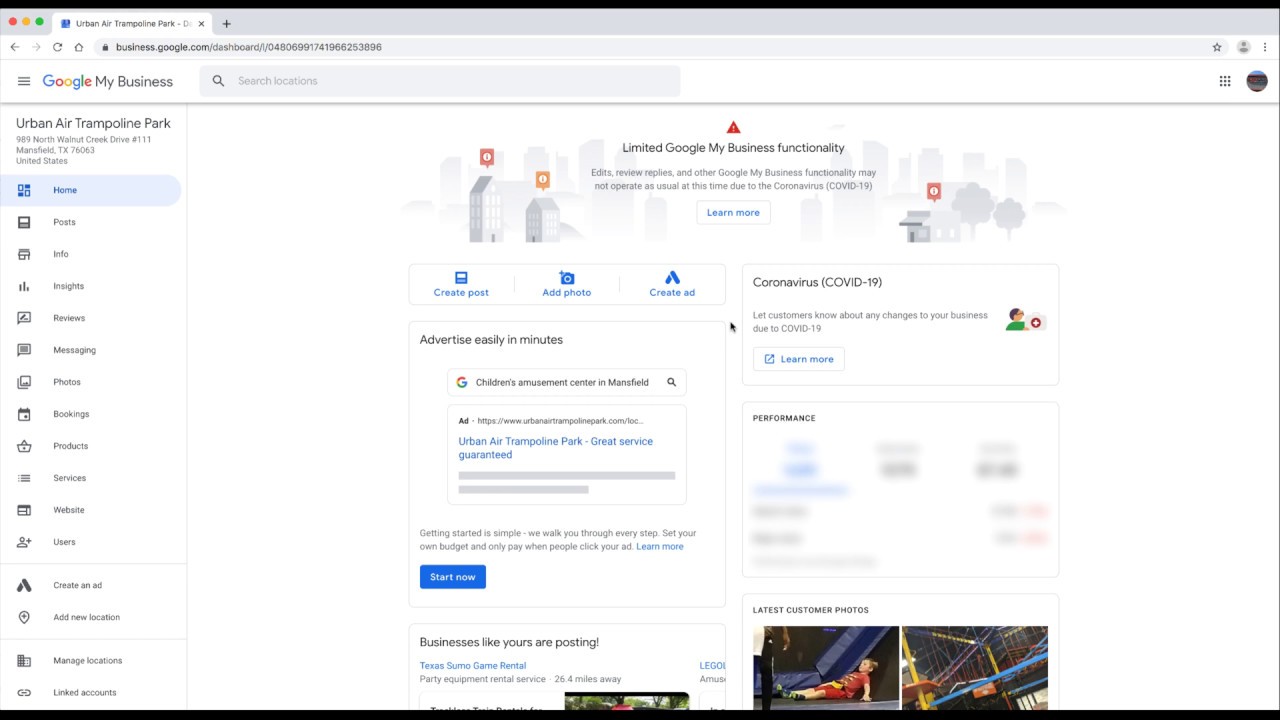The height and width of the screenshot is (720, 1280).
Task: Open the Google apps grid
Action: point(1225,81)
